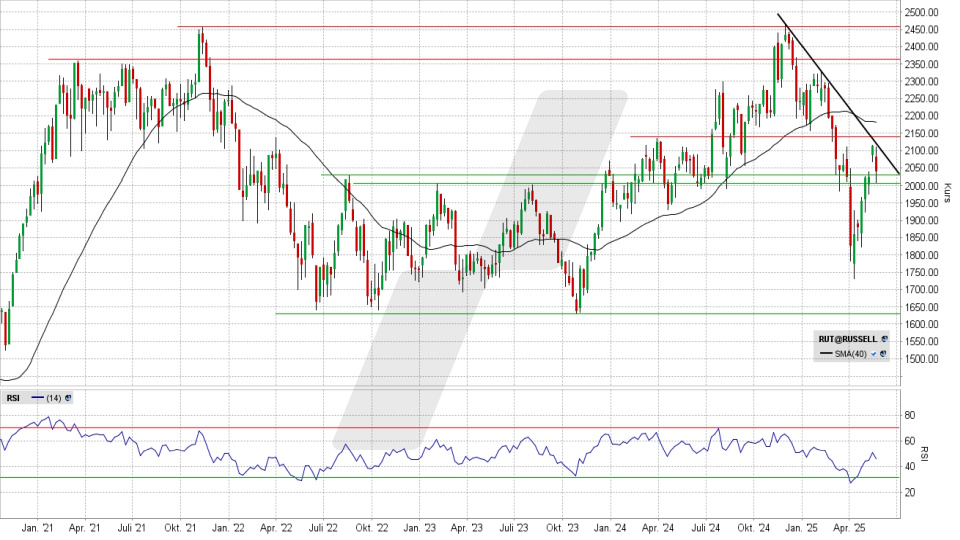
Task: Click the RSI axis value 80
Action: pyautogui.click(x=910, y=416)
